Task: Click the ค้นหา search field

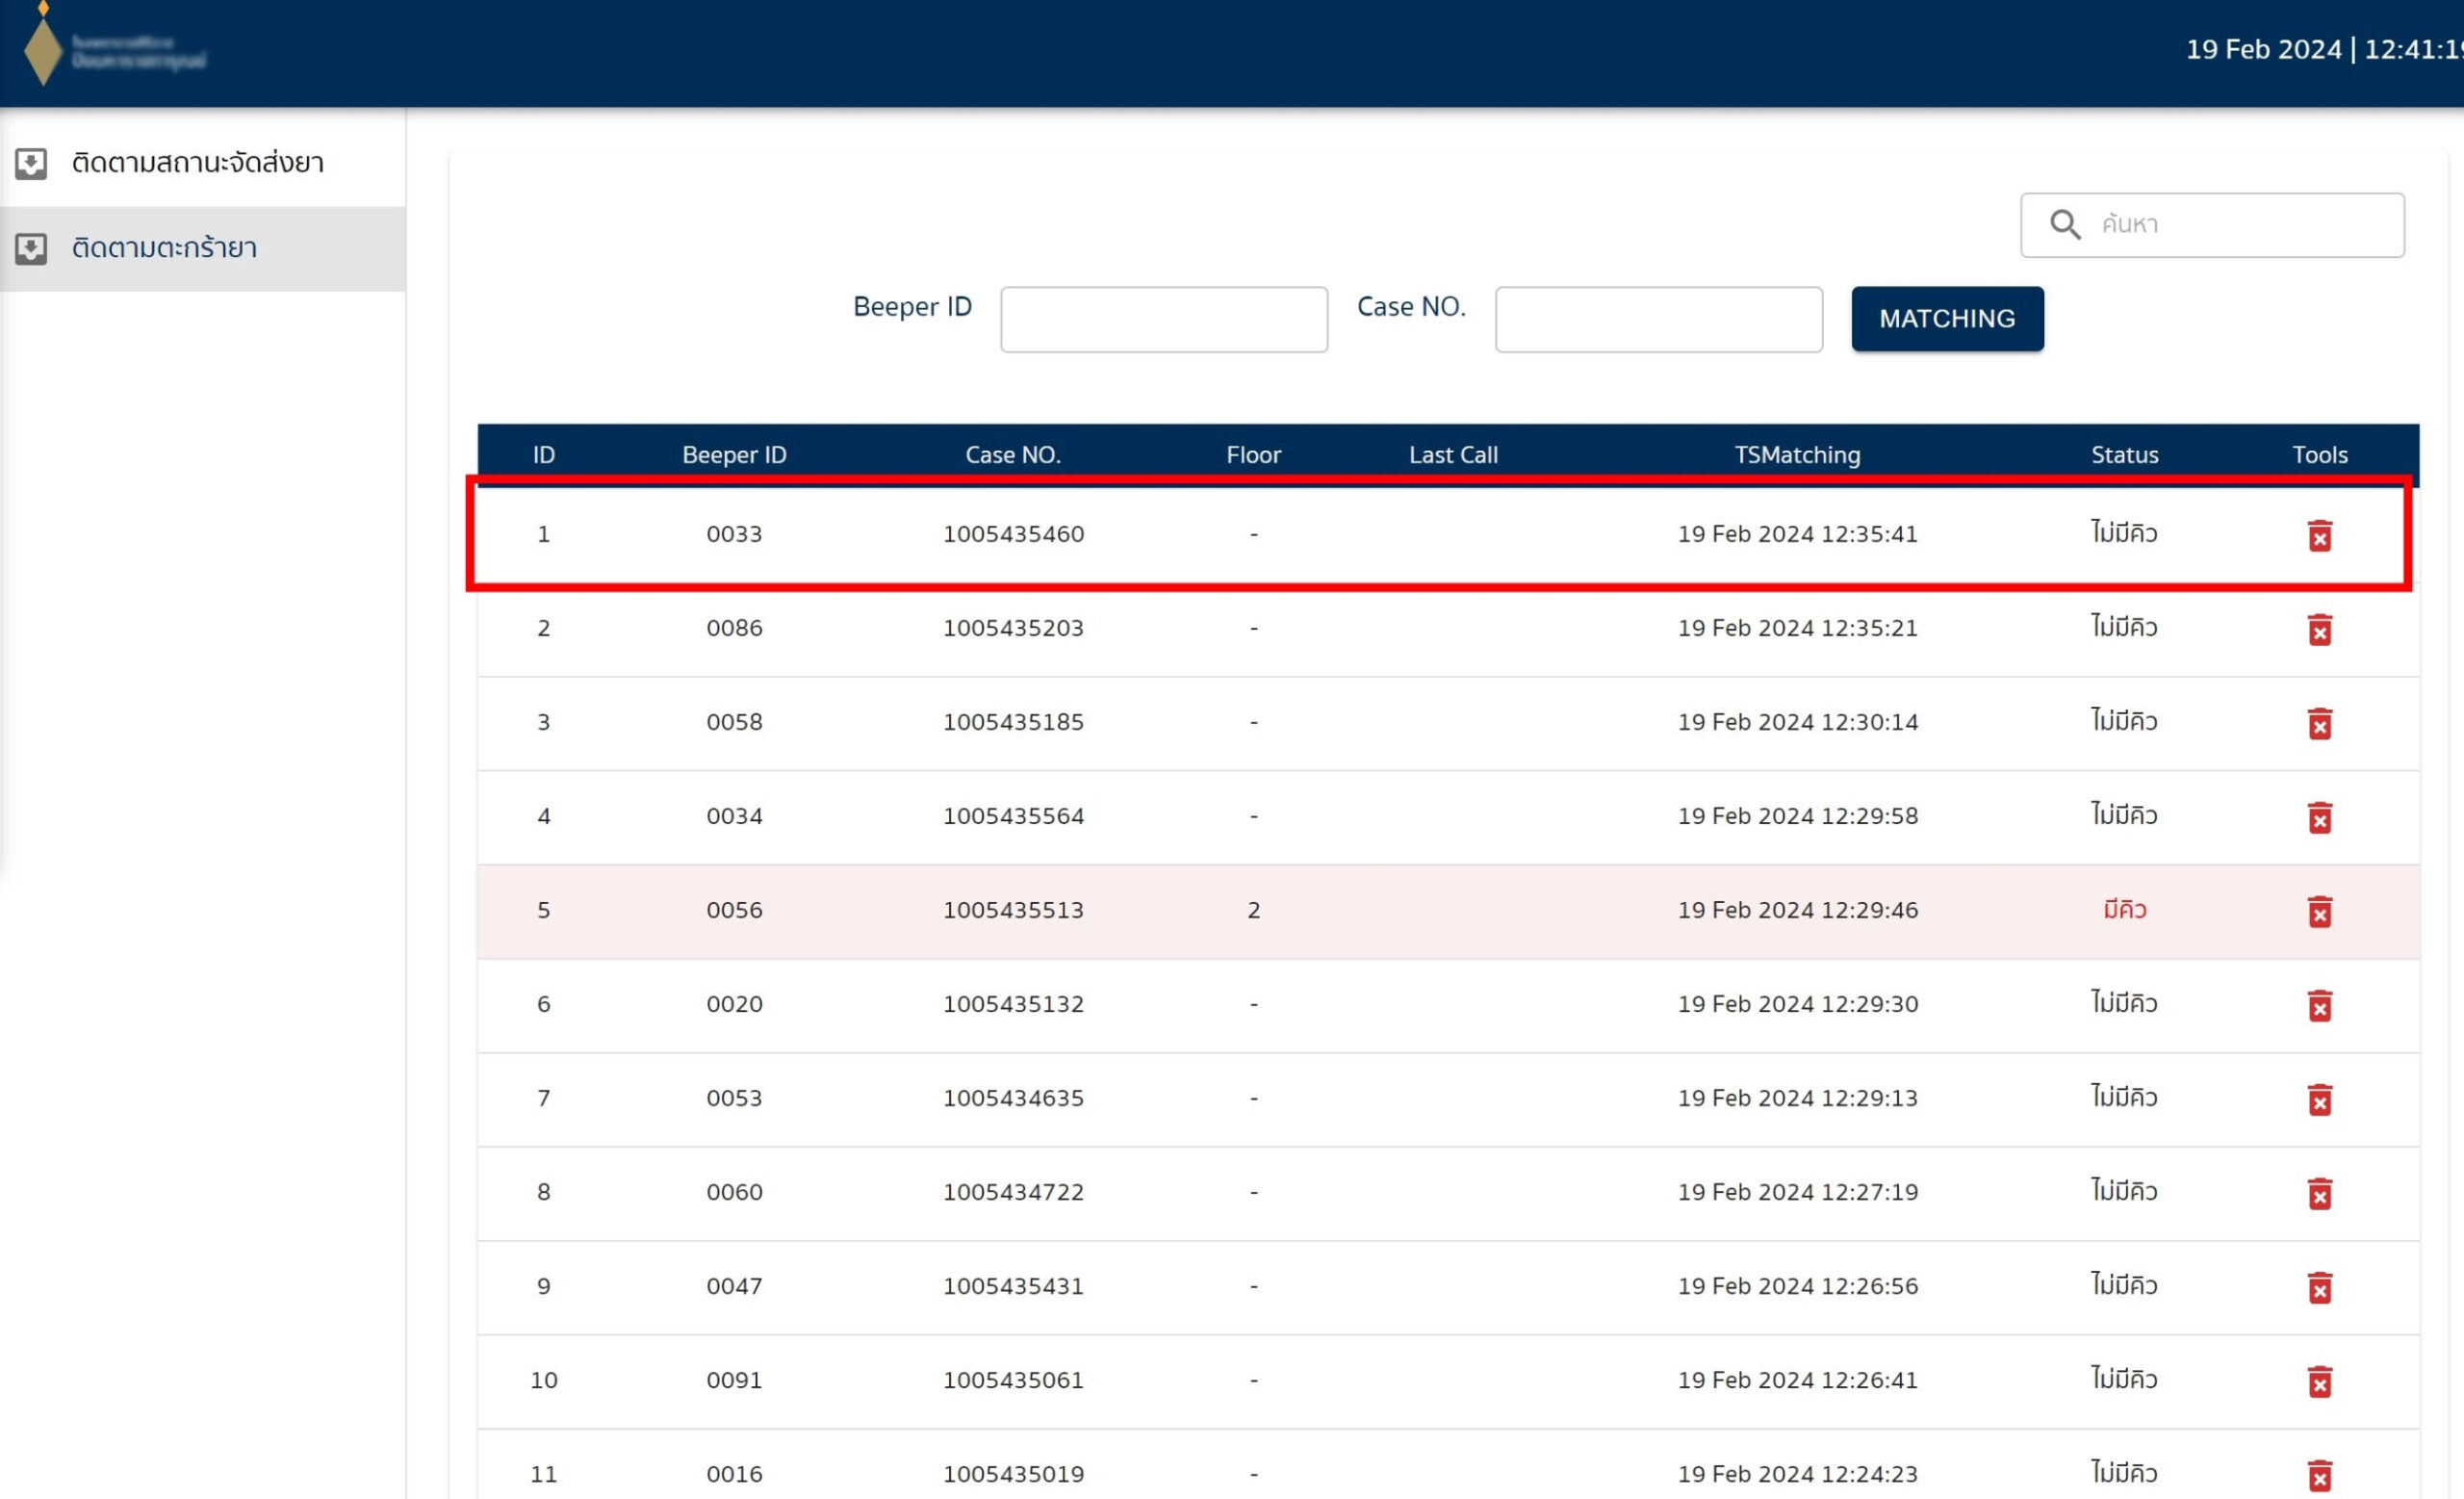Action: click(x=2212, y=225)
